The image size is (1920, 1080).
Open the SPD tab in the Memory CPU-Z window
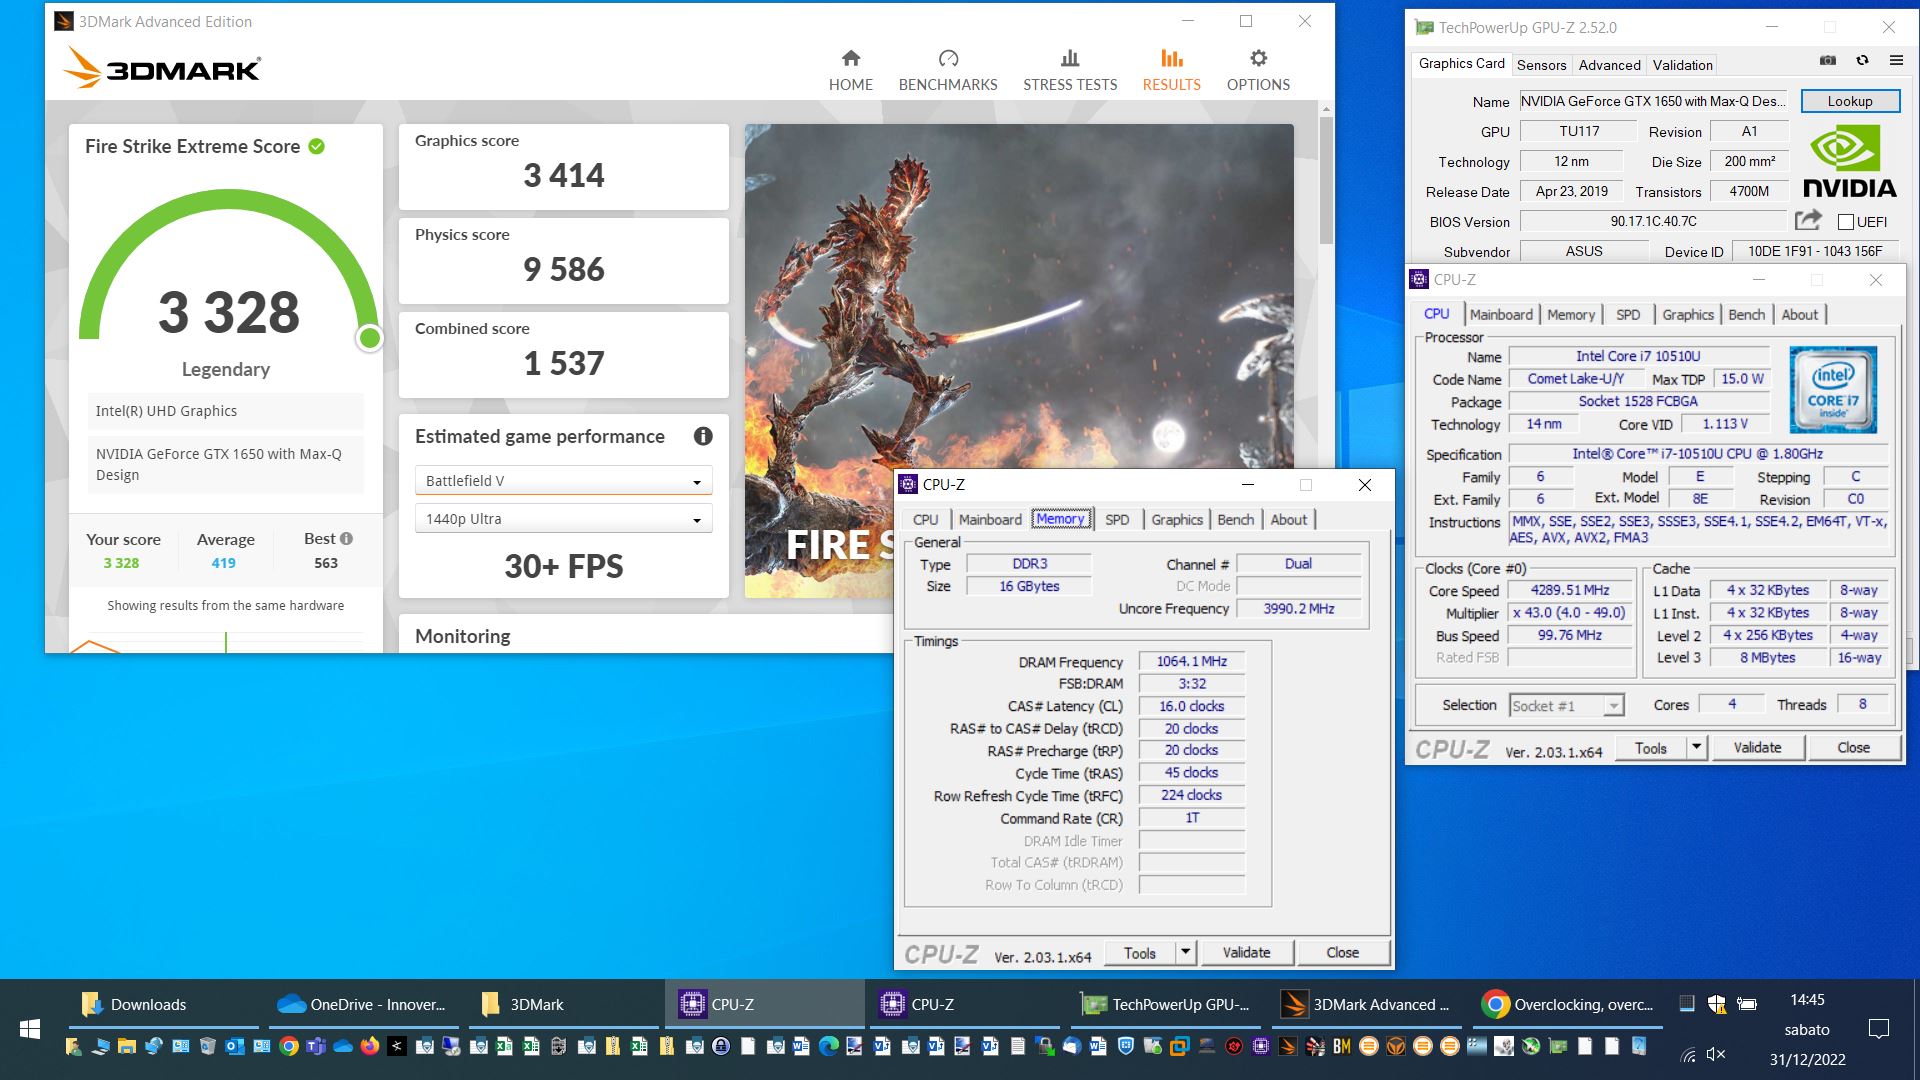click(1117, 520)
